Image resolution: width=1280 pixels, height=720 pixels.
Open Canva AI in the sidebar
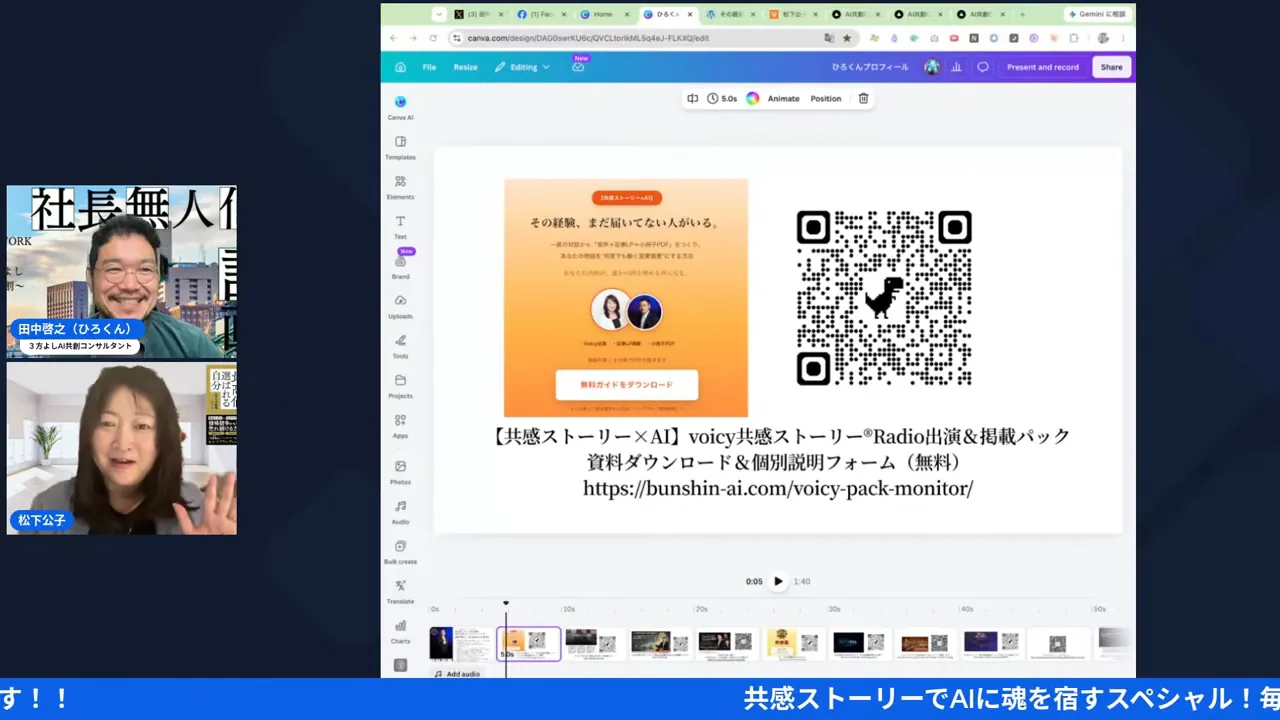click(400, 107)
